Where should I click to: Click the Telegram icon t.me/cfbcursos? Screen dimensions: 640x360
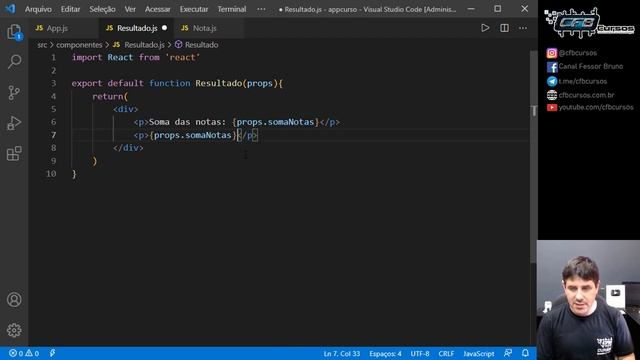tap(552, 81)
